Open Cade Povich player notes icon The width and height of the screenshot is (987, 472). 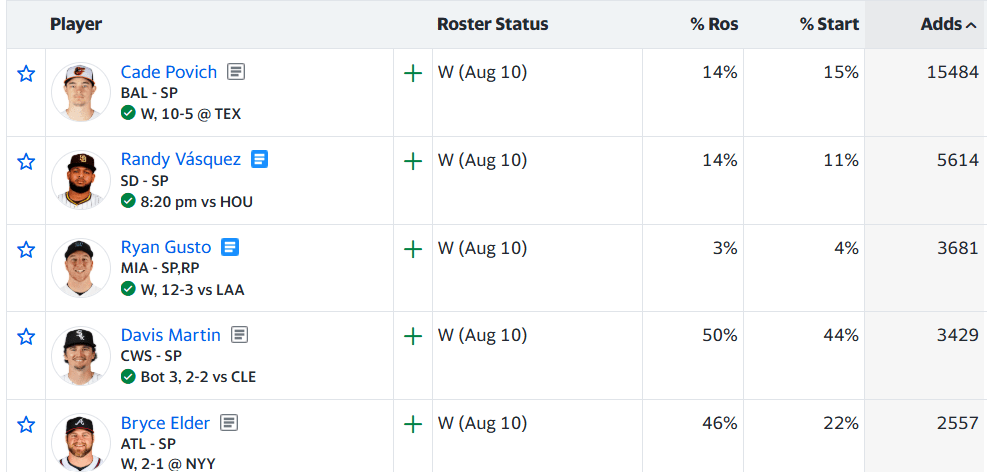(x=236, y=72)
